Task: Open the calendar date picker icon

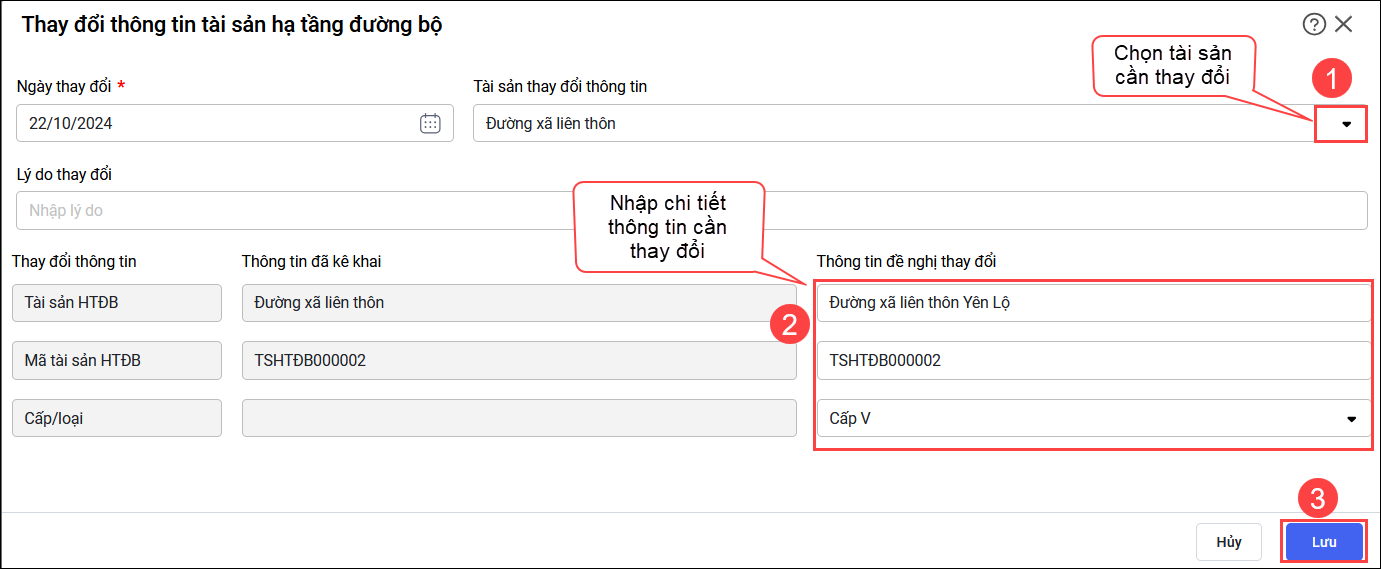Action: click(x=430, y=123)
